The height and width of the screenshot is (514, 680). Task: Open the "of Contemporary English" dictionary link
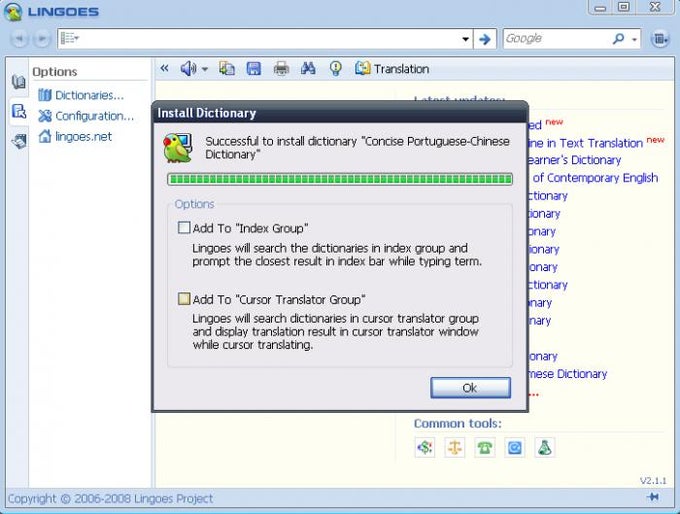[x=595, y=178]
